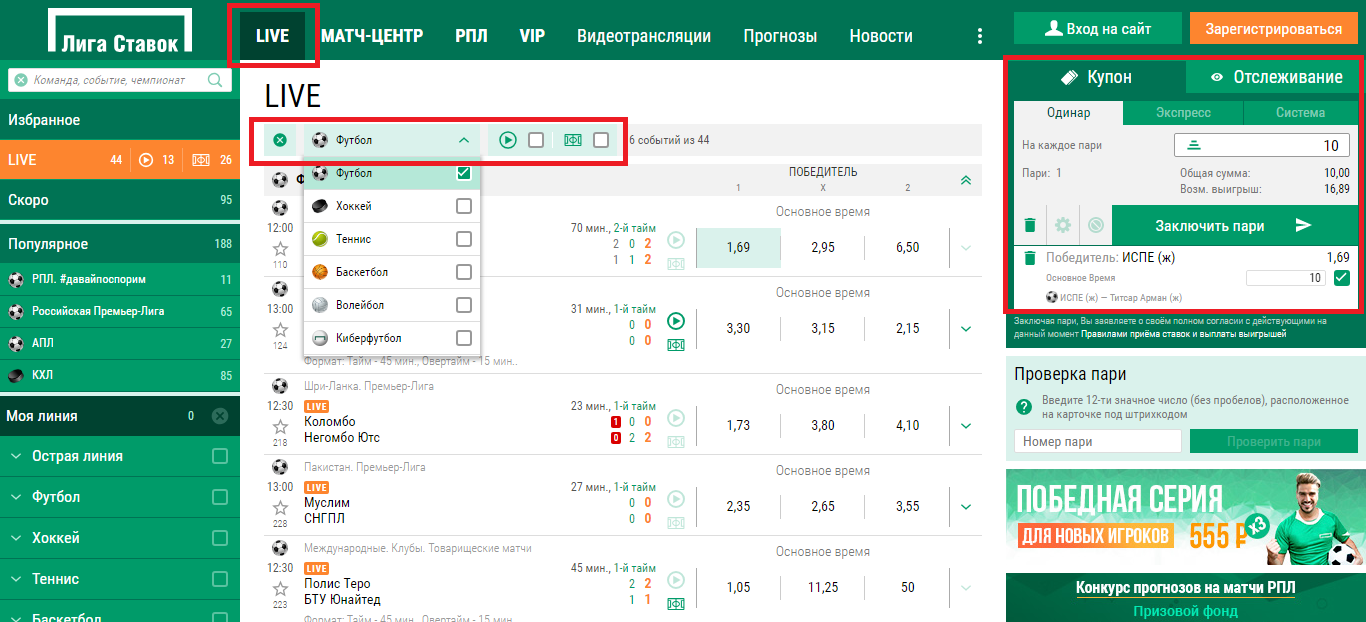Click basketball icon in dropdown list

click(x=320, y=272)
